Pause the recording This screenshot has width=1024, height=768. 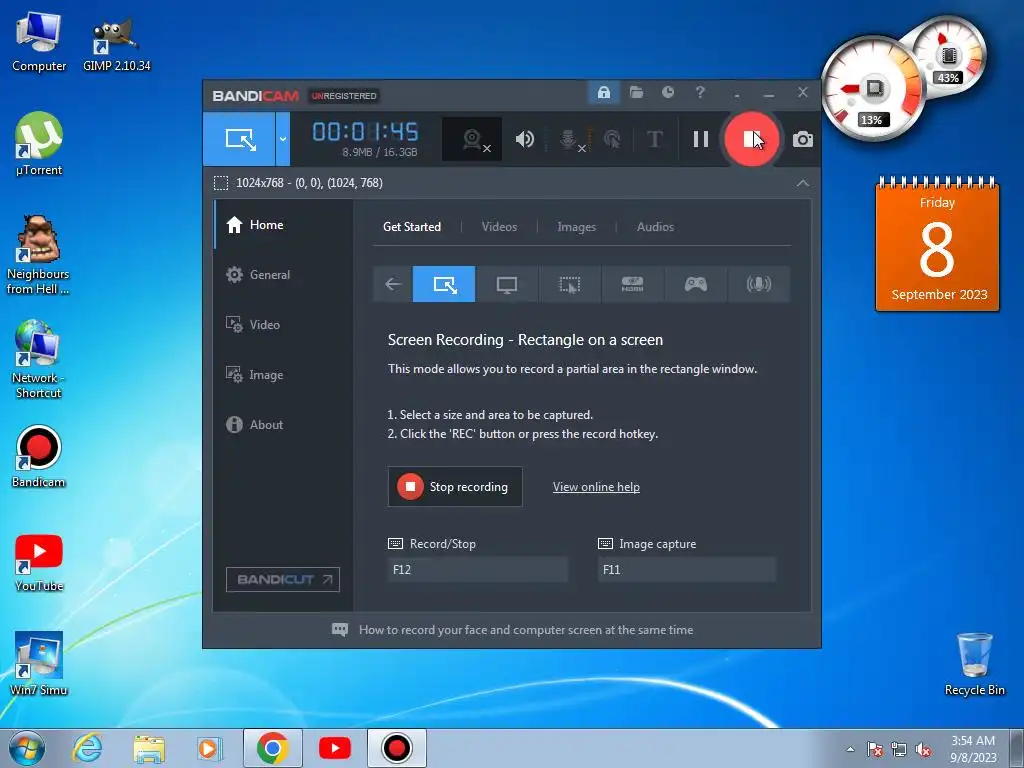click(x=701, y=139)
